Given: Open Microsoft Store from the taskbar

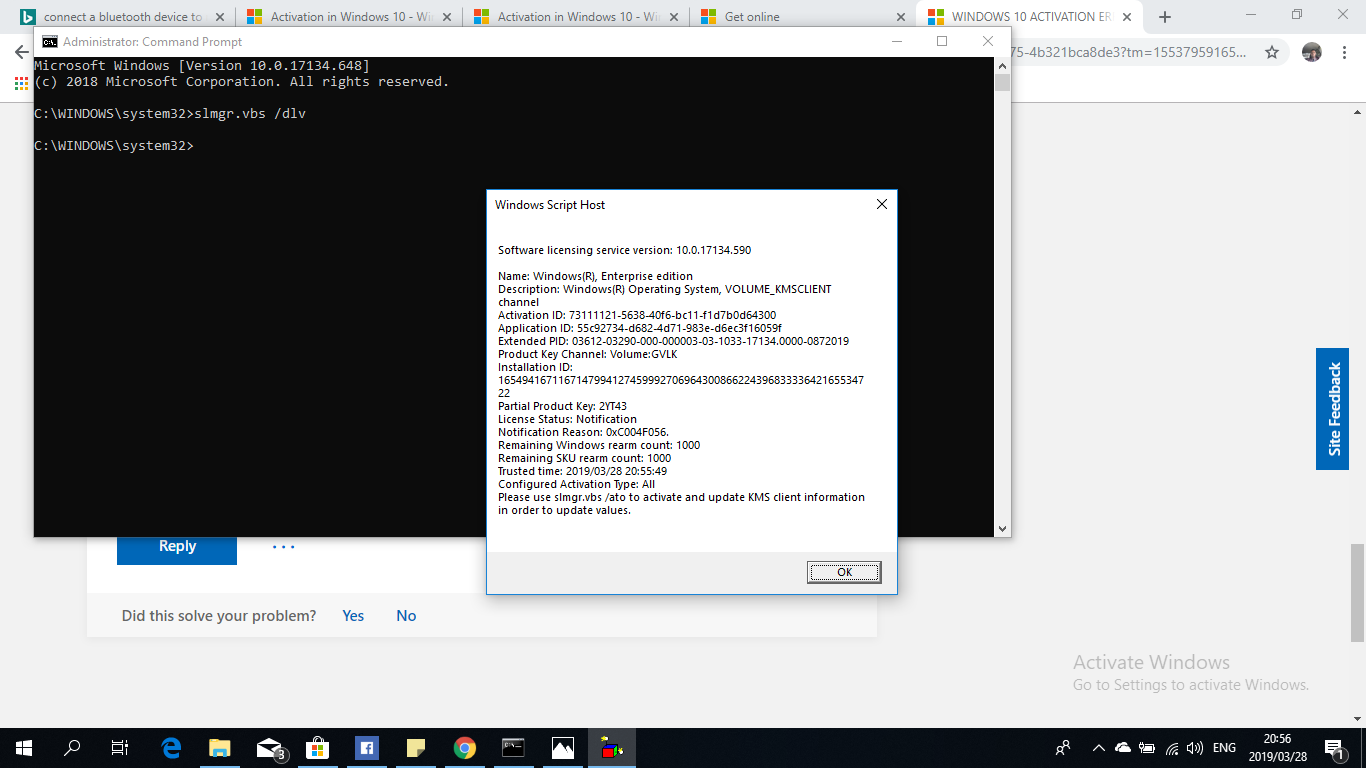Looking at the screenshot, I should point(317,748).
